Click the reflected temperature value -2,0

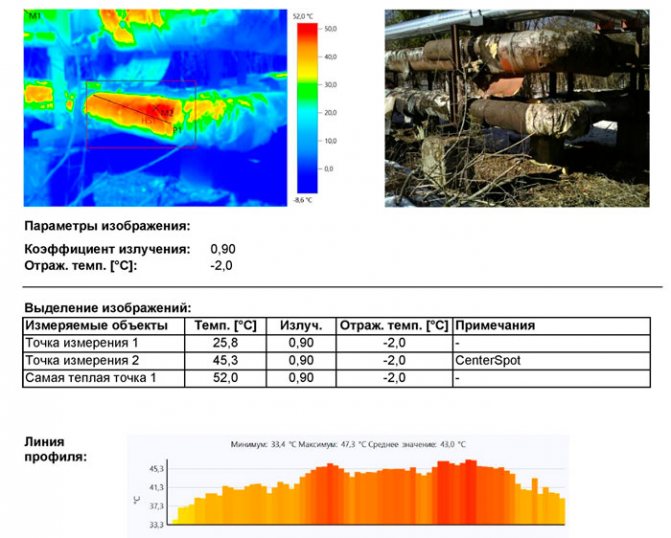pyautogui.click(x=220, y=265)
